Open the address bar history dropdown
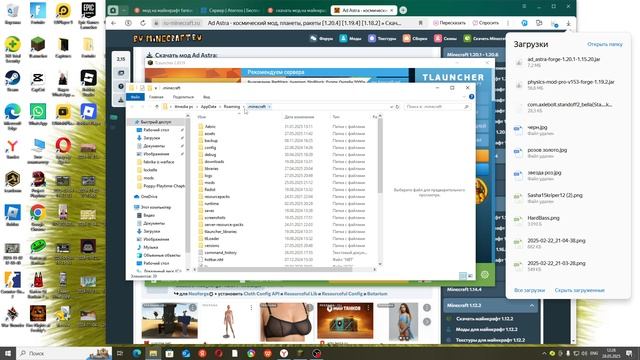 pos(391,107)
